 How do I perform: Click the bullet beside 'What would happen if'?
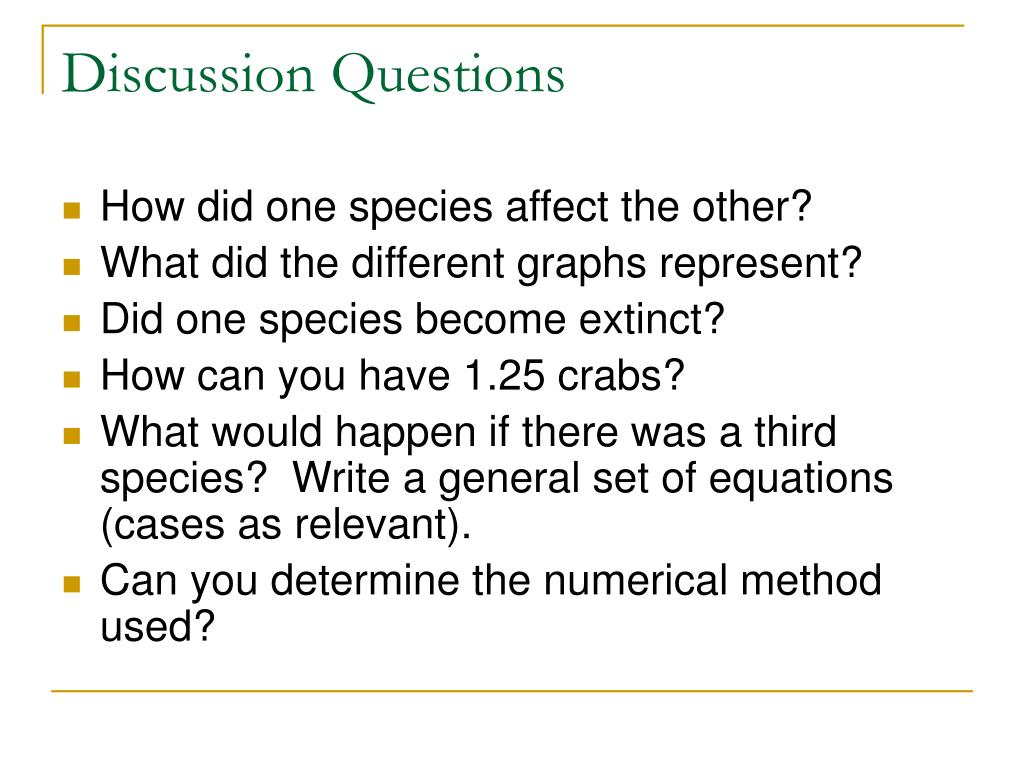point(72,435)
